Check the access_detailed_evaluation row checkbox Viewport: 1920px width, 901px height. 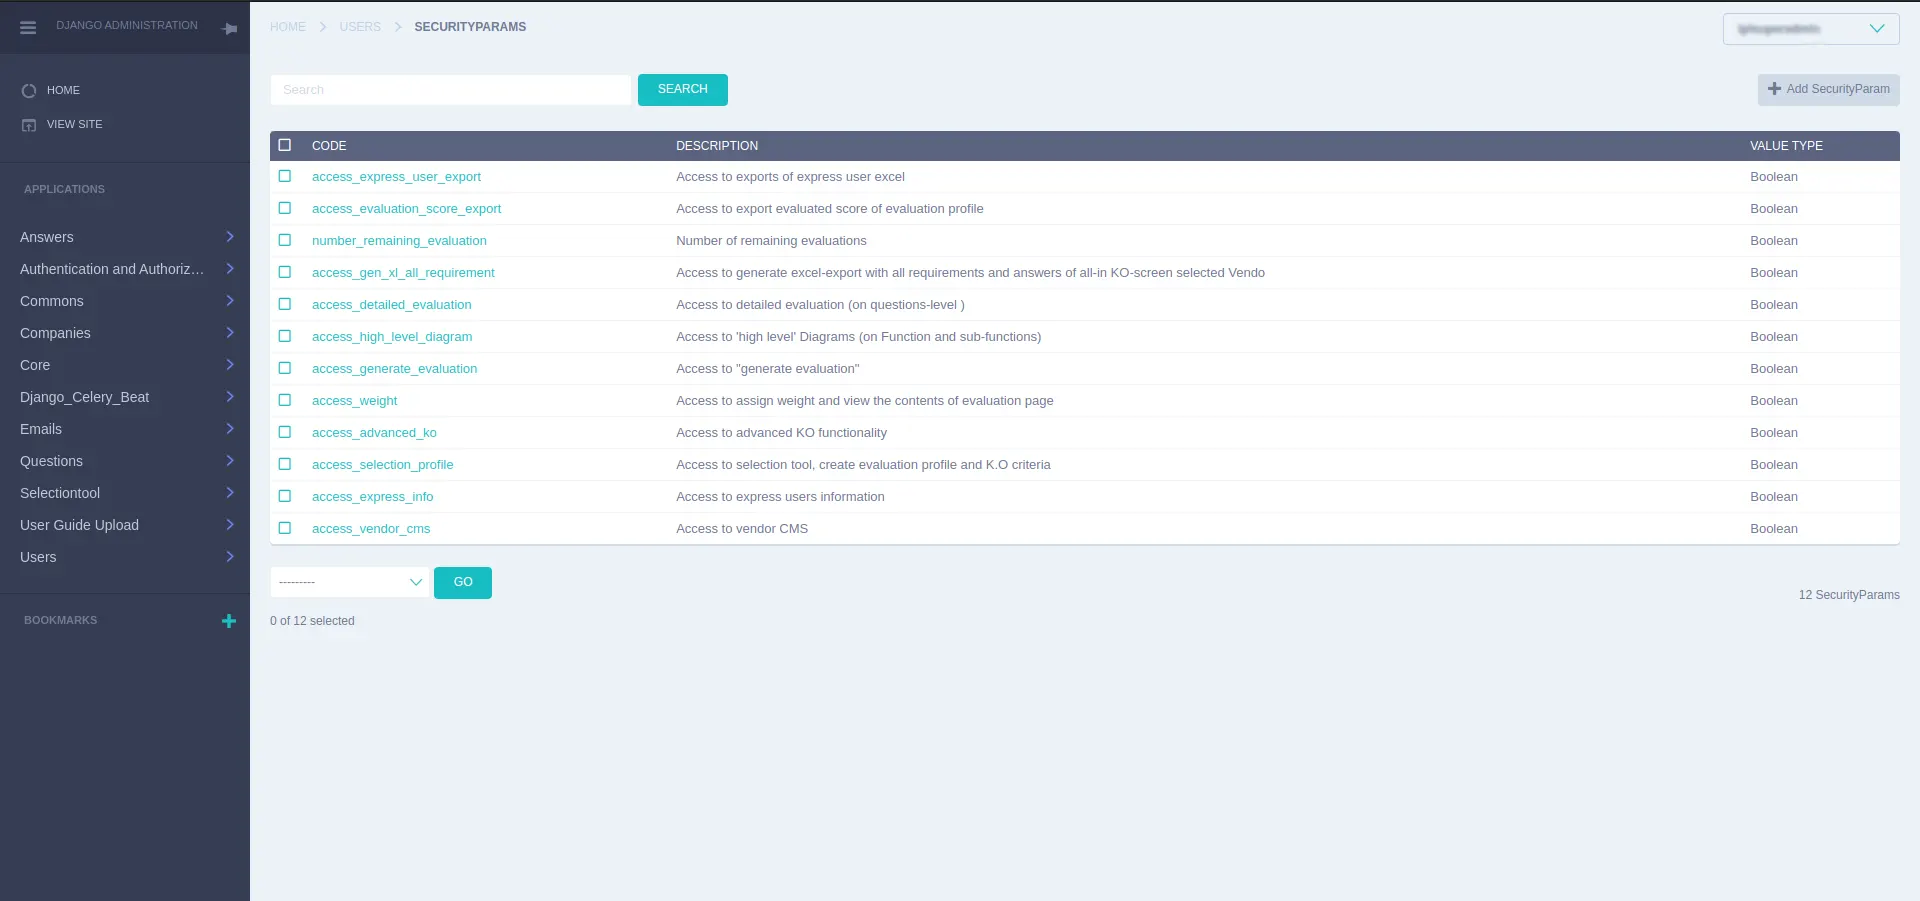click(285, 304)
